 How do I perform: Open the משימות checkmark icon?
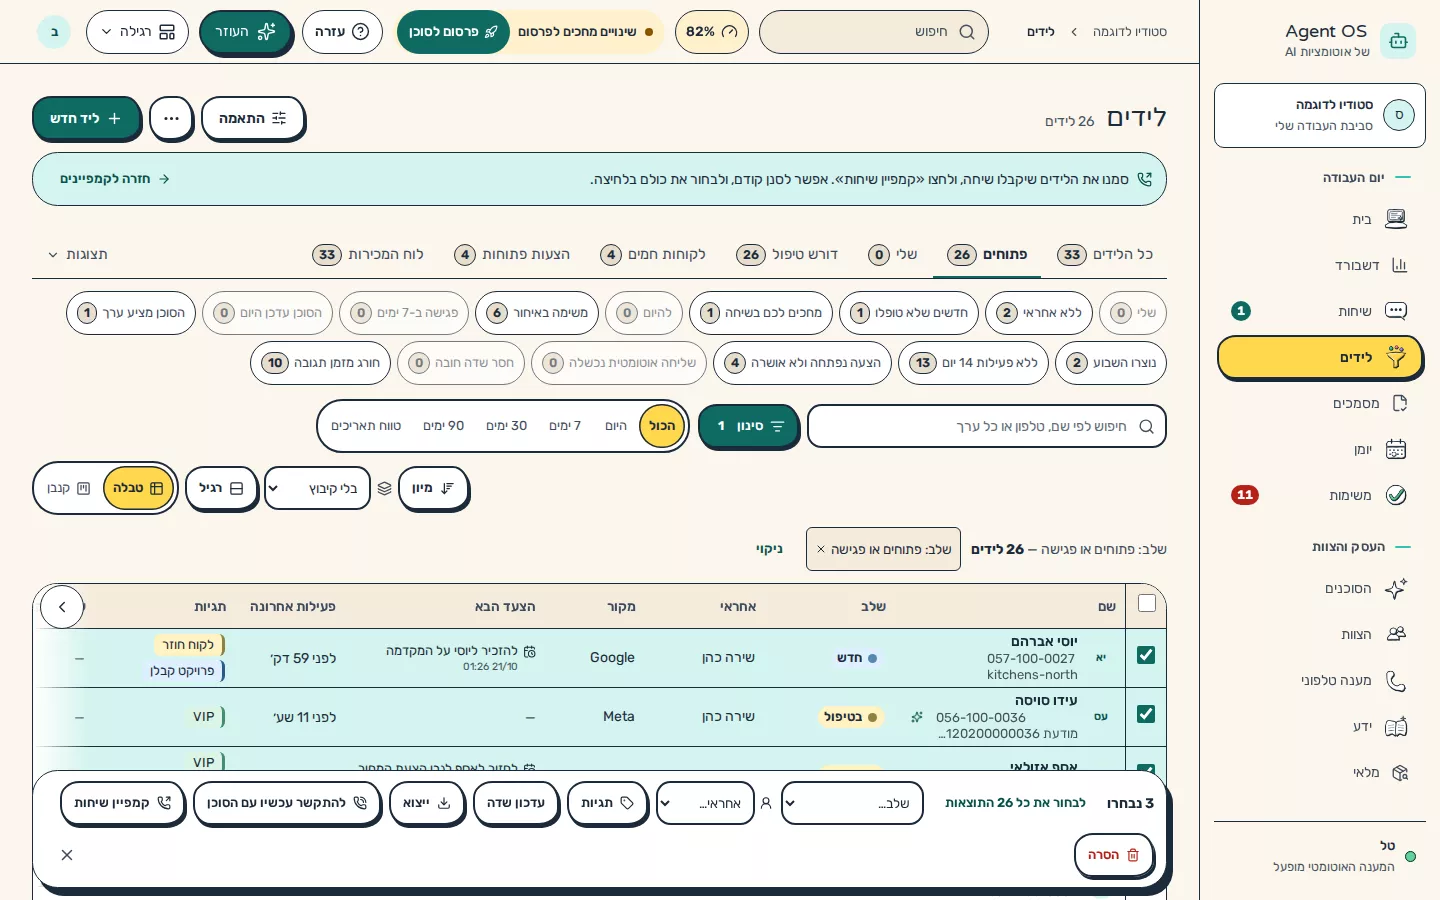[1396, 495]
